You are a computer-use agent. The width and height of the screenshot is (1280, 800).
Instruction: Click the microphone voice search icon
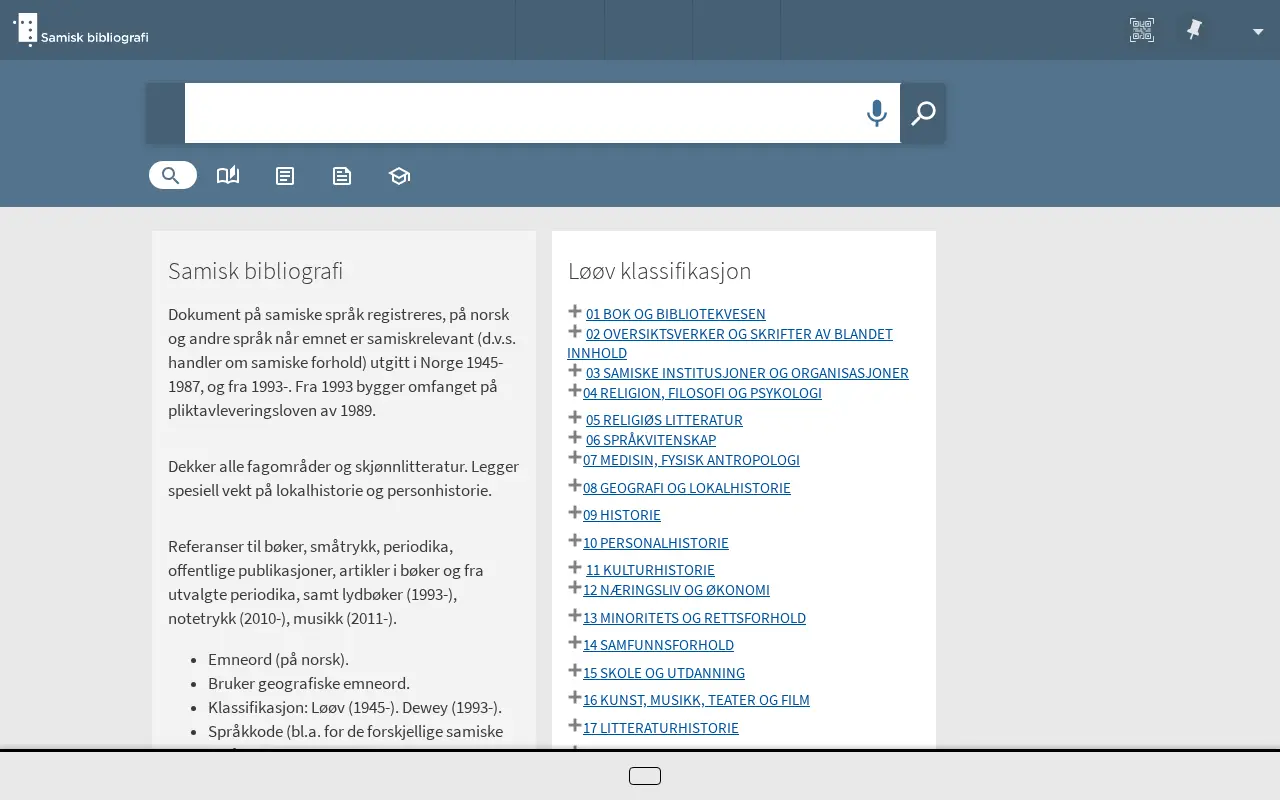pyautogui.click(x=876, y=113)
